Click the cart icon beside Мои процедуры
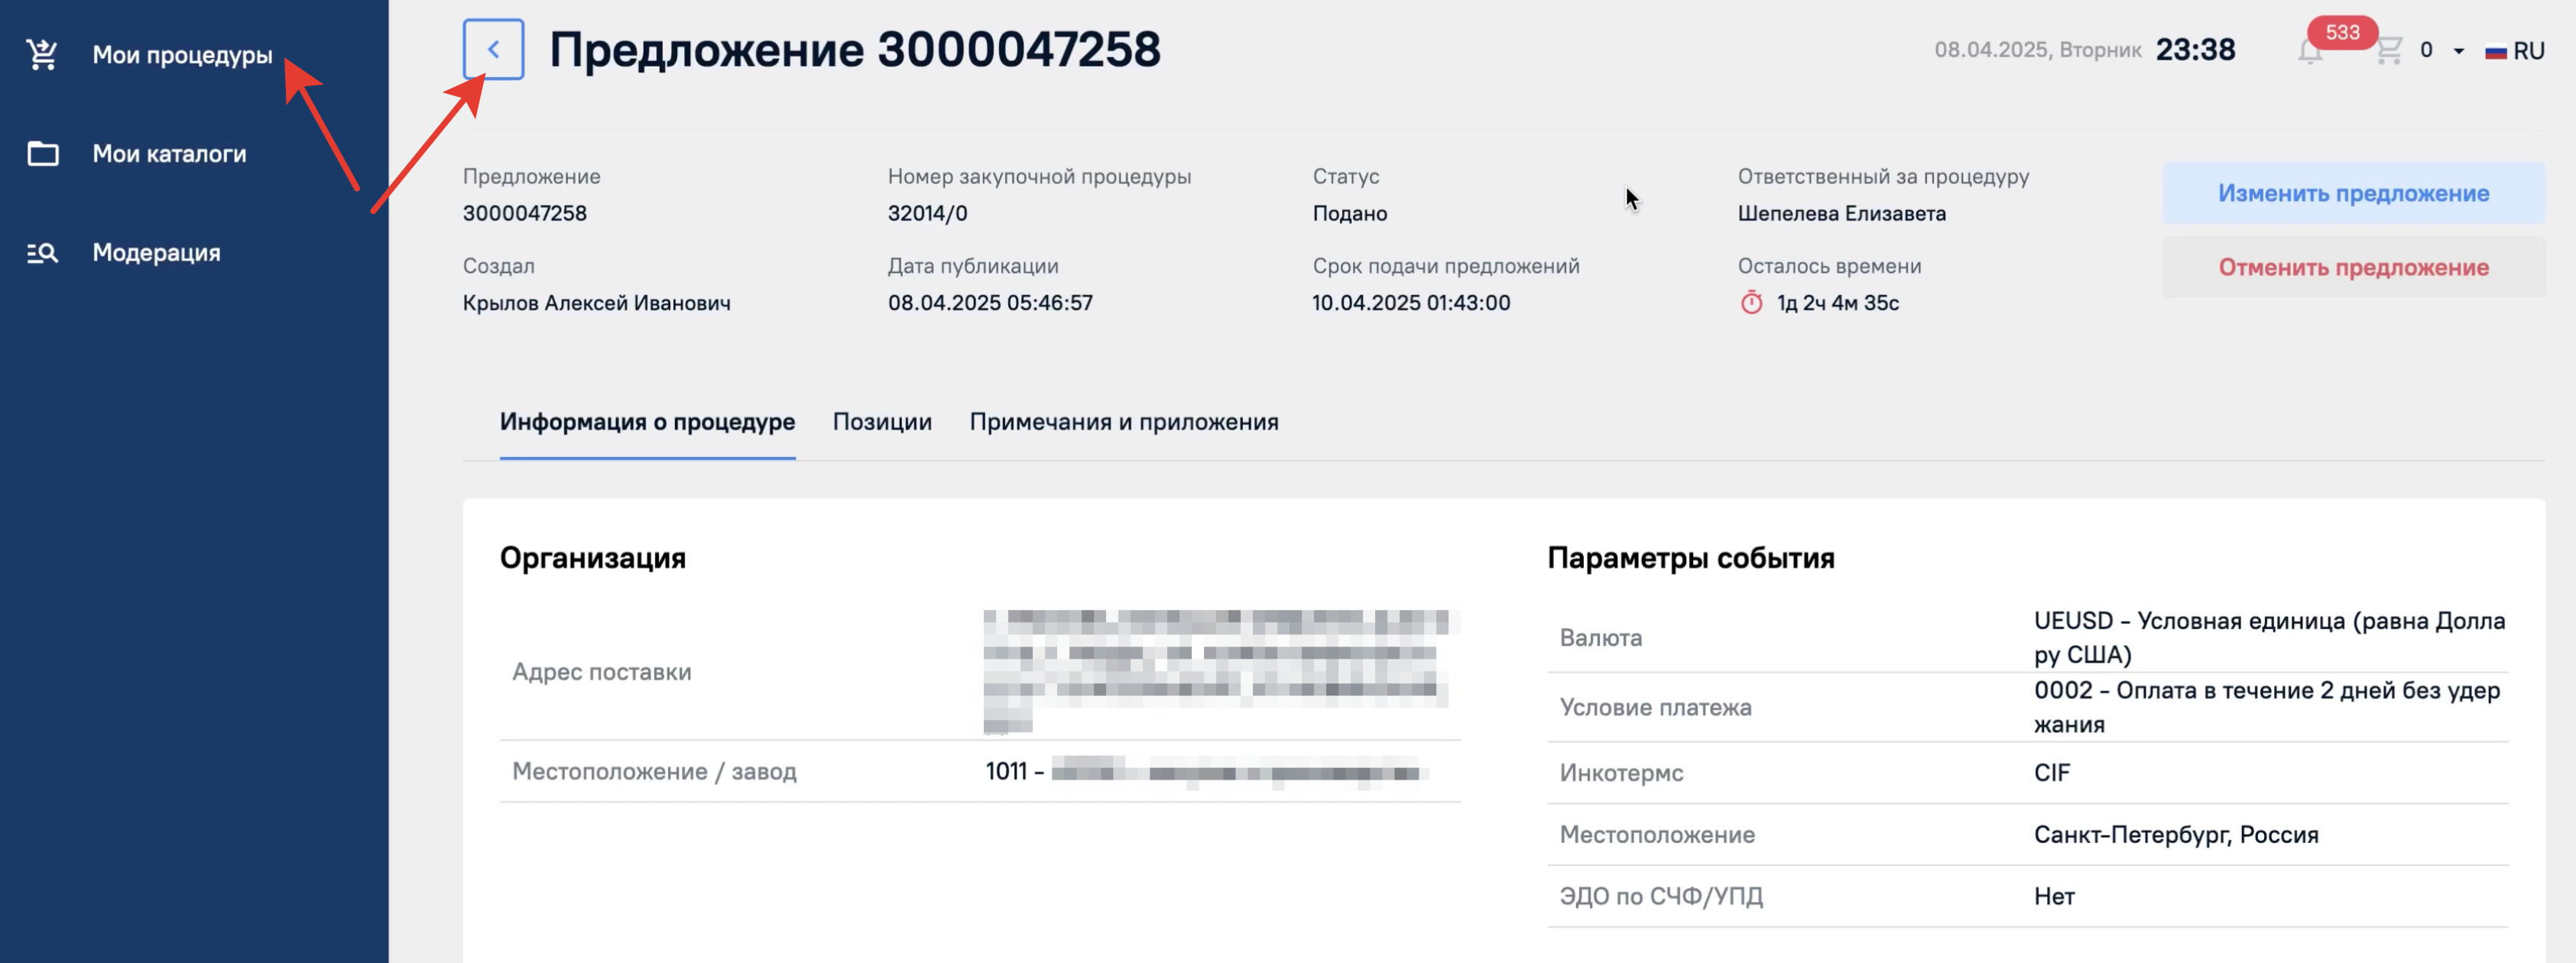This screenshot has width=2576, height=963. tap(42, 55)
